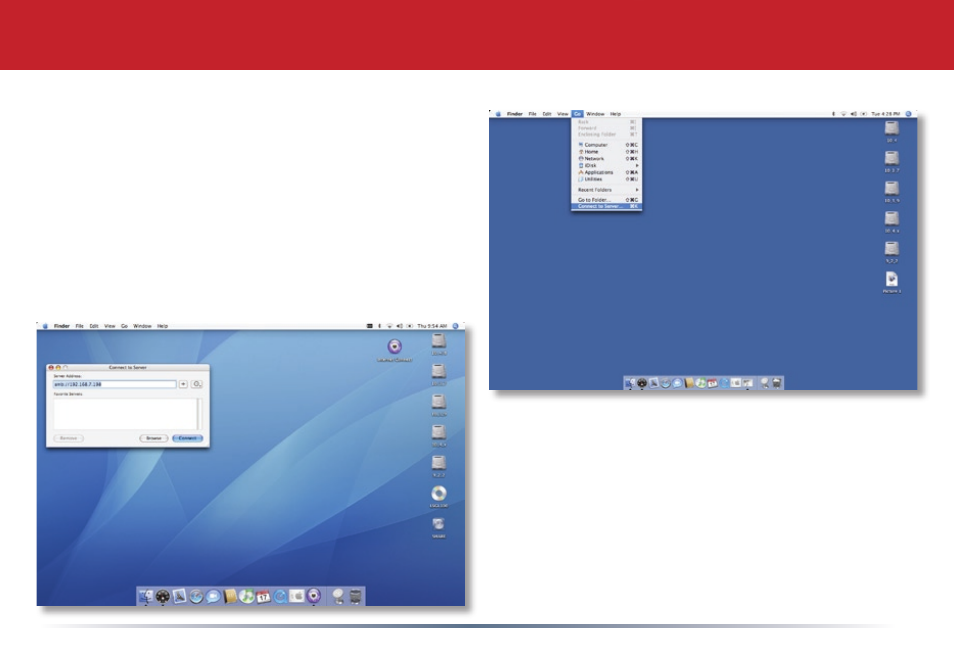Click the volume icon in the Tue 4:28 PM menu bar
This screenshot has height=660, width=954.
(x=854, y=114)
